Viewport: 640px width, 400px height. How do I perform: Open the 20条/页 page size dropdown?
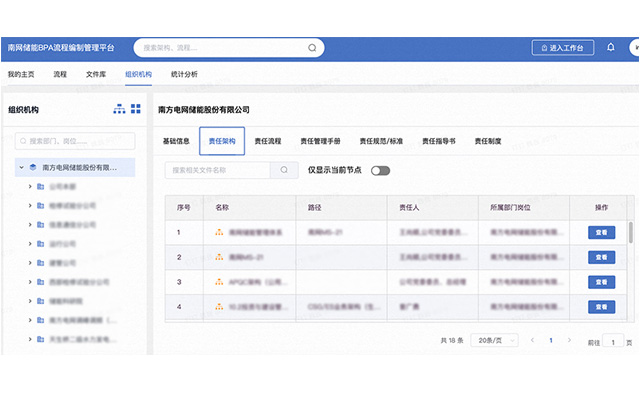pyautogui.click(x=494, y=340)
